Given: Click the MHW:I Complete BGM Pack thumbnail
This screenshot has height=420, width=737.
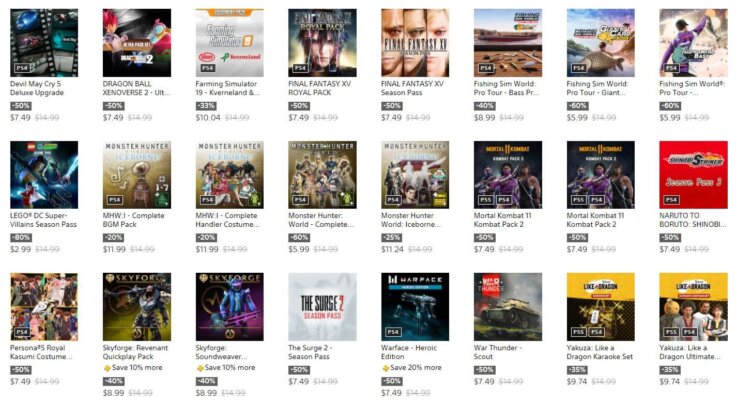Looking at the screenshot, I should pos(137,175).
